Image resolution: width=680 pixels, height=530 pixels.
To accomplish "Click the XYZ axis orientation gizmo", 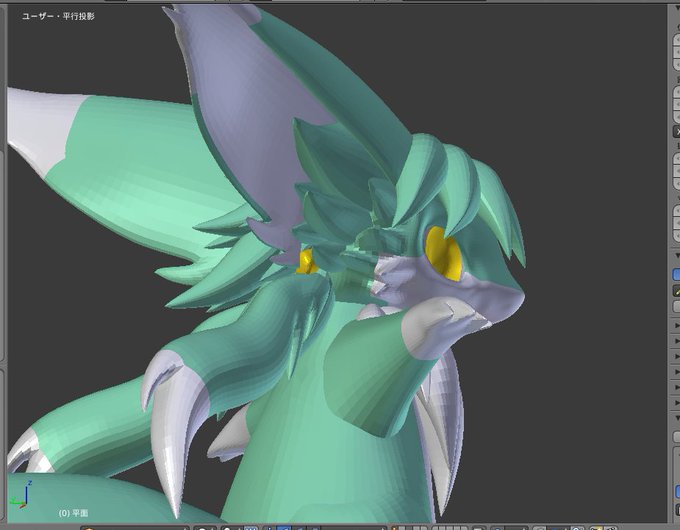I will pyautogui.click(x=21, y=494).
